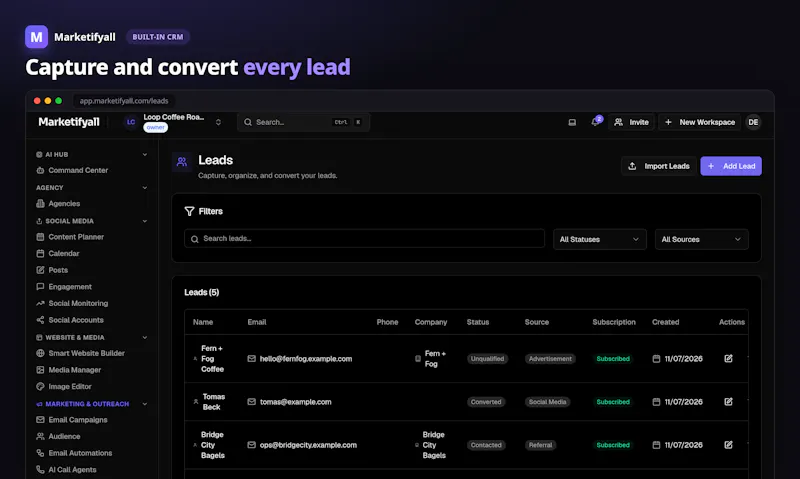800x479 pixels.
Task: Click the Invite button
Action: [631, 122]
